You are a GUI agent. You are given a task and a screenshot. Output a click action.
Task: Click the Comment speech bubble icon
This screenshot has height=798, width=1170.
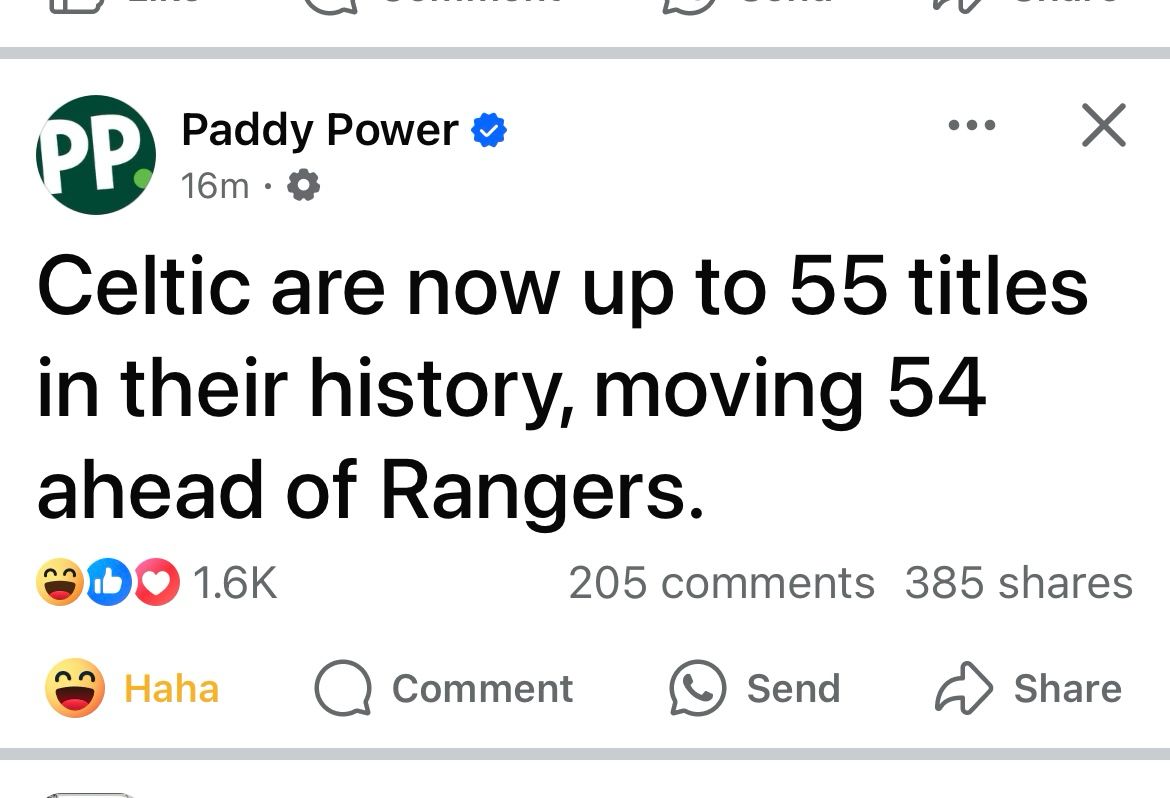click(x=343, y=688)
